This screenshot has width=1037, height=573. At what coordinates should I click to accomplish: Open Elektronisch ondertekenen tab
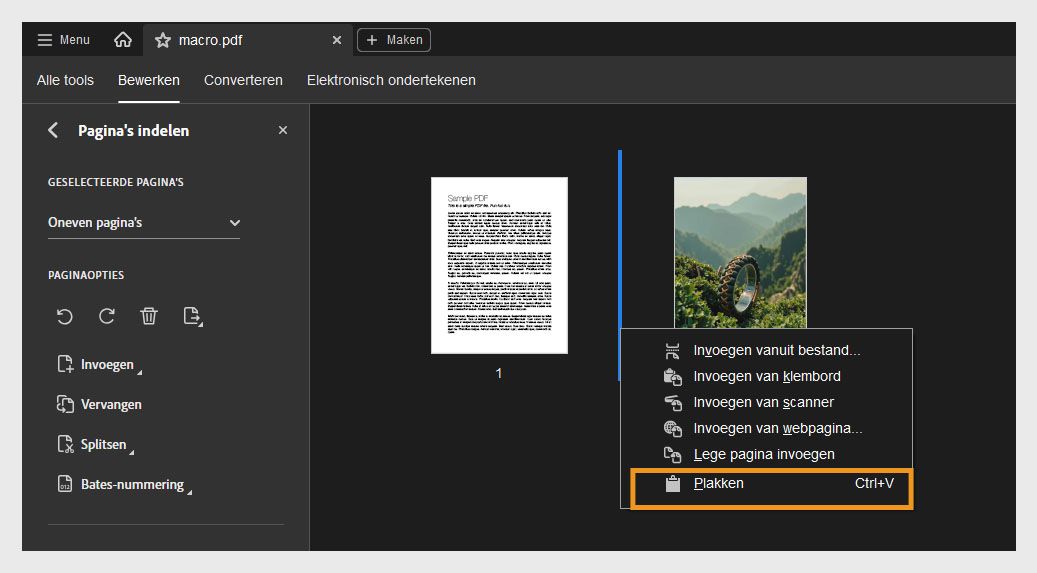pyautogui.click(x=391, y=80)
